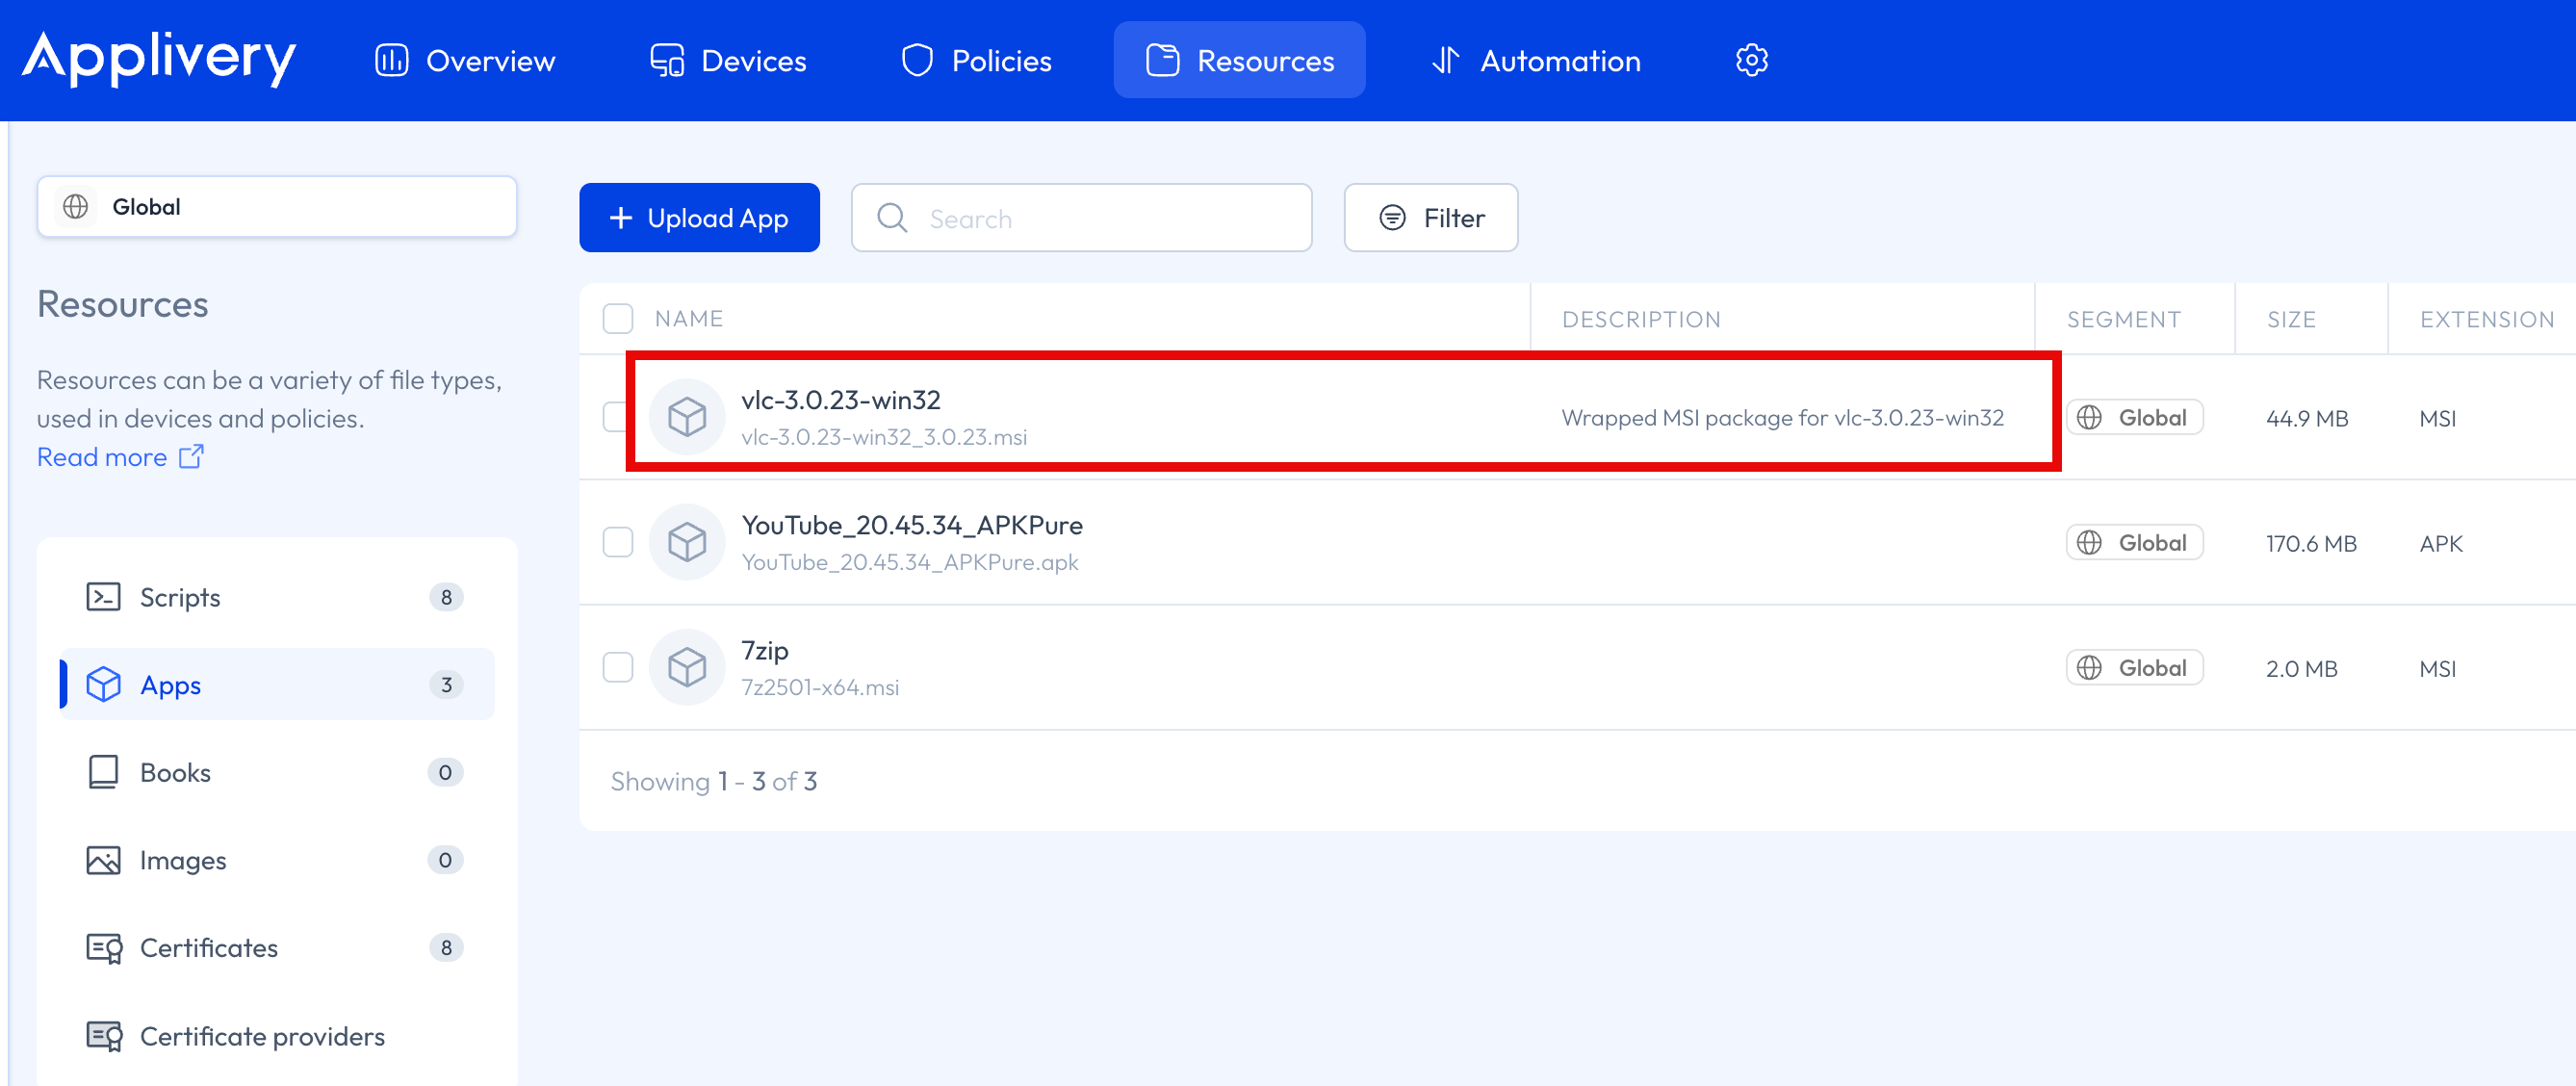
Task: Click the Global badge on 7zip row
Action: tap(2134, 668)
